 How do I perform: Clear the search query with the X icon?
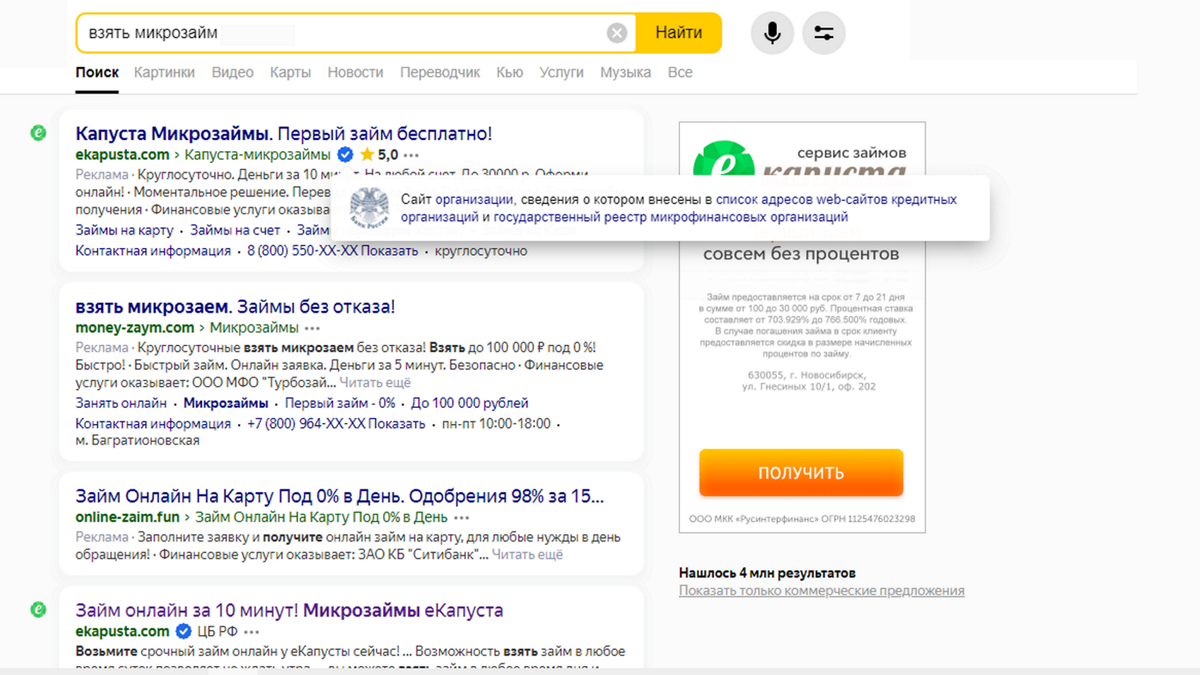617,33
